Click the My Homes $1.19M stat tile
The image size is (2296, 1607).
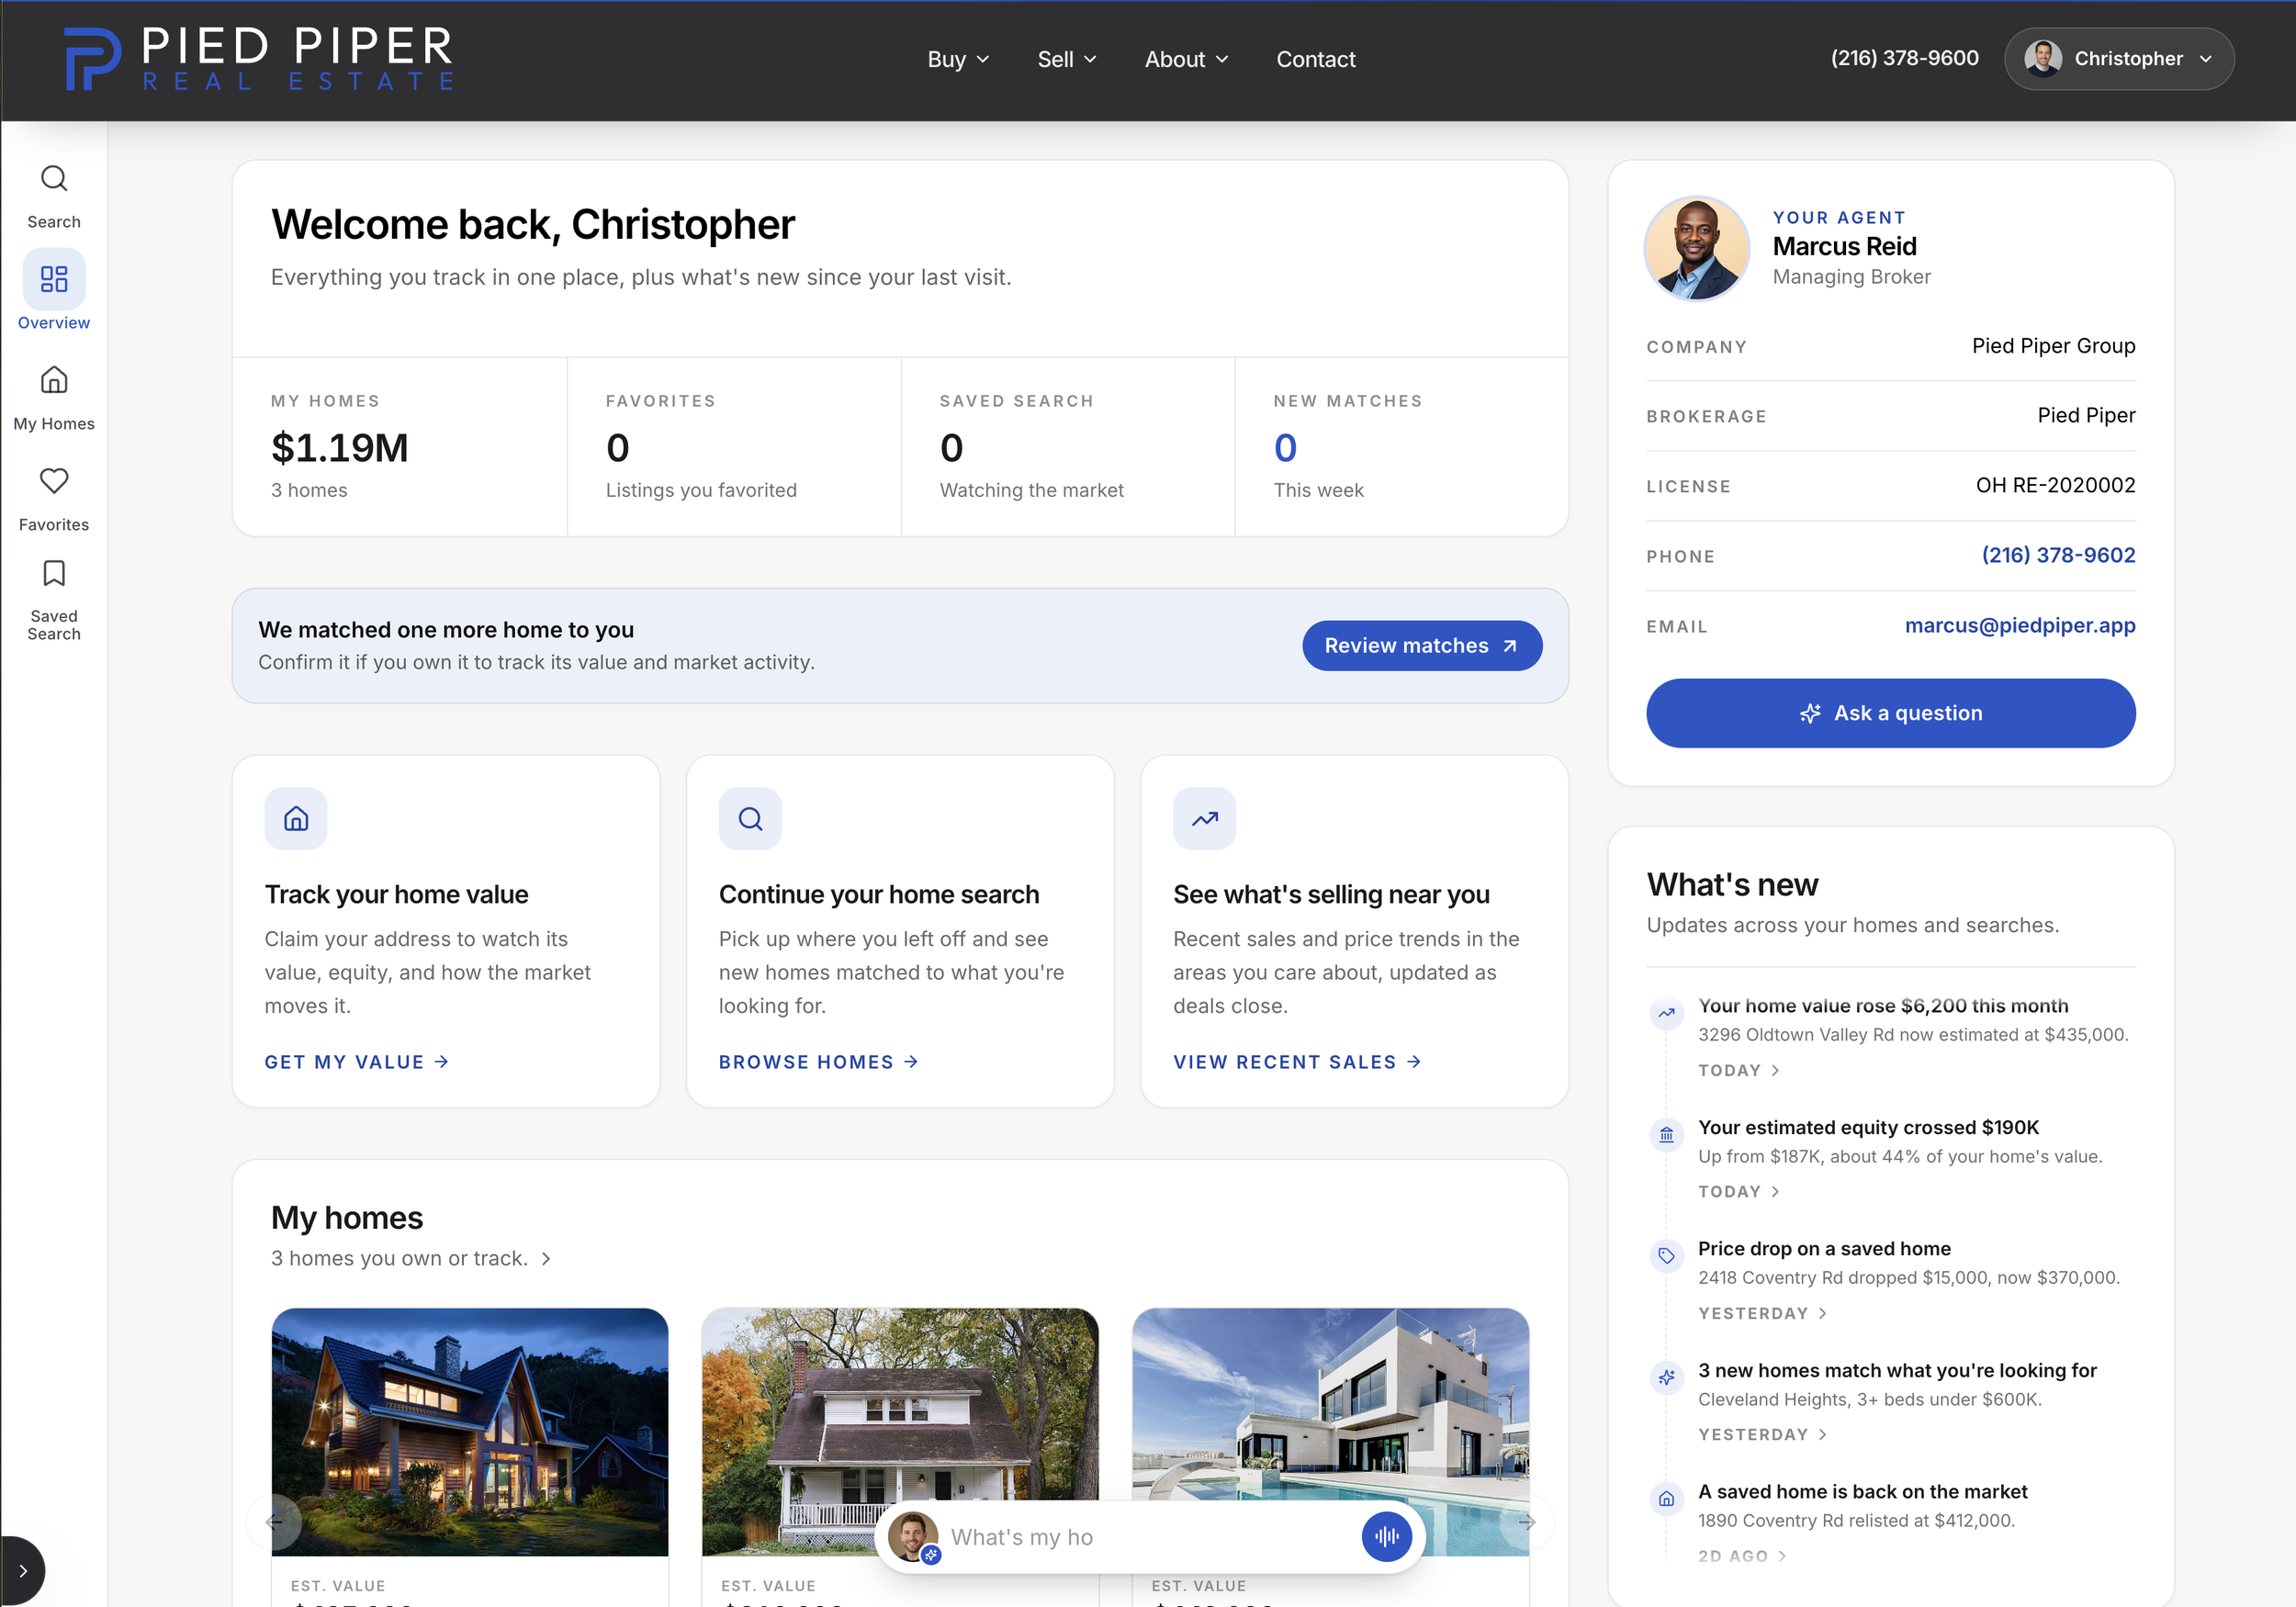(400, 447)
